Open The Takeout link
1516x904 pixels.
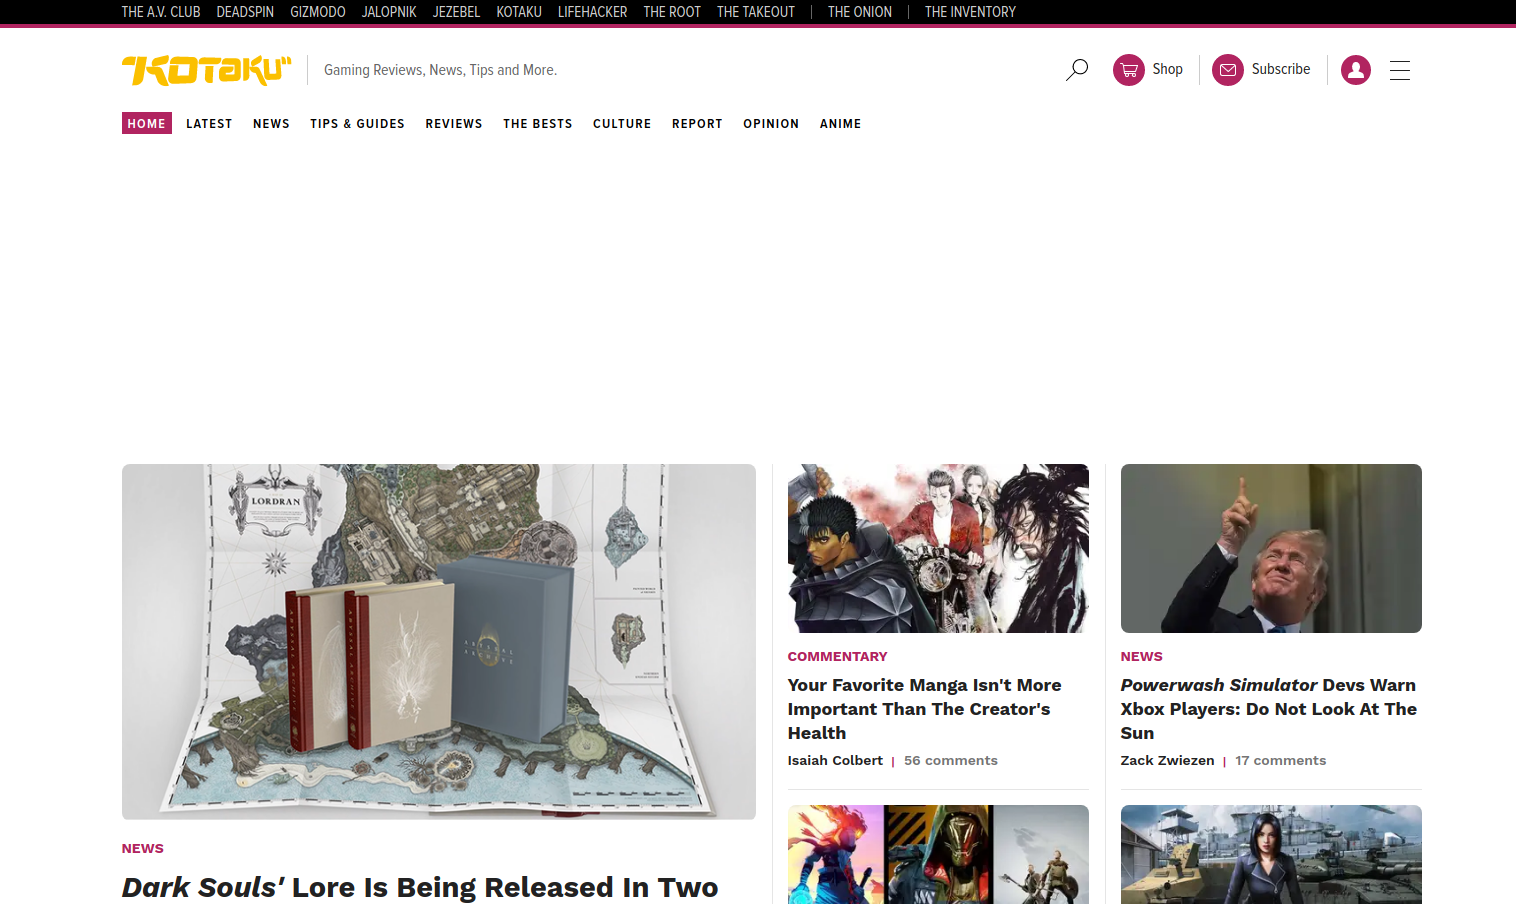pos(756,12)
